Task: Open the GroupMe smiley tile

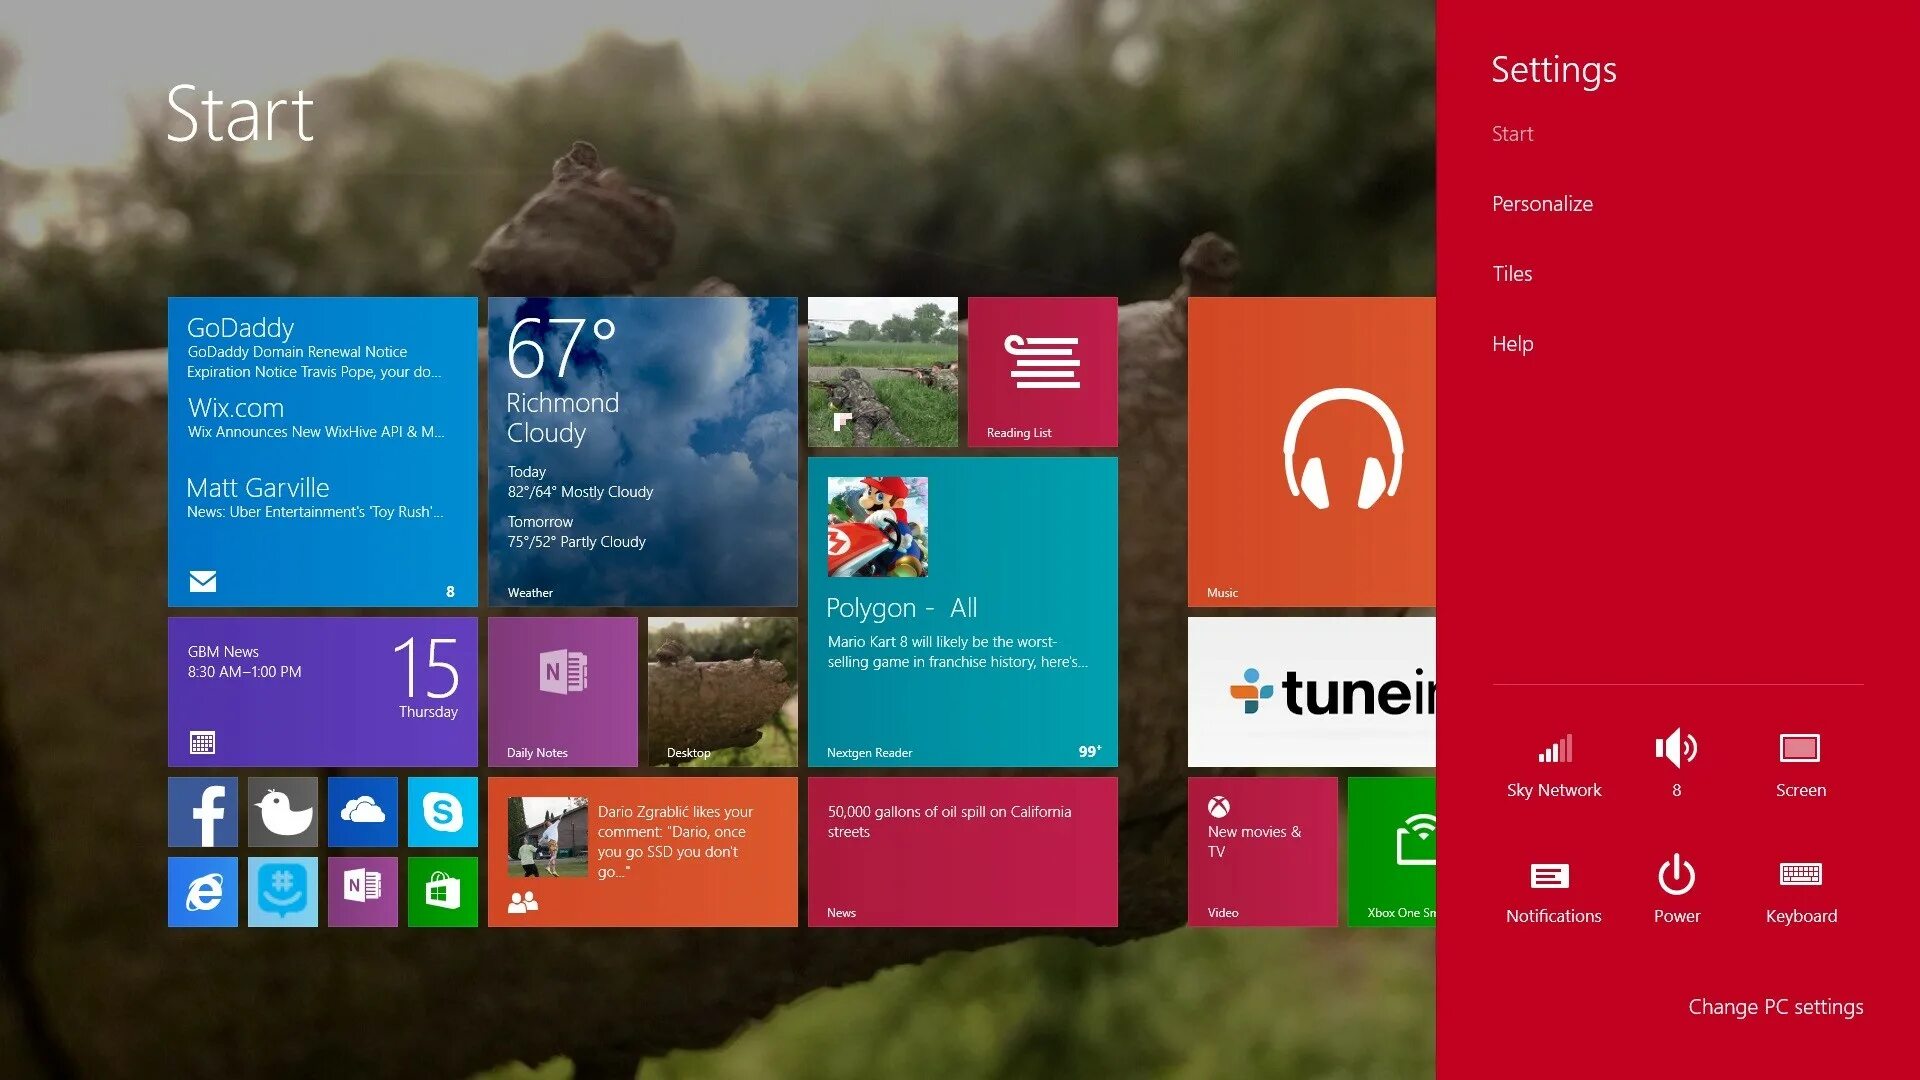Action: (x=283, y=891)
